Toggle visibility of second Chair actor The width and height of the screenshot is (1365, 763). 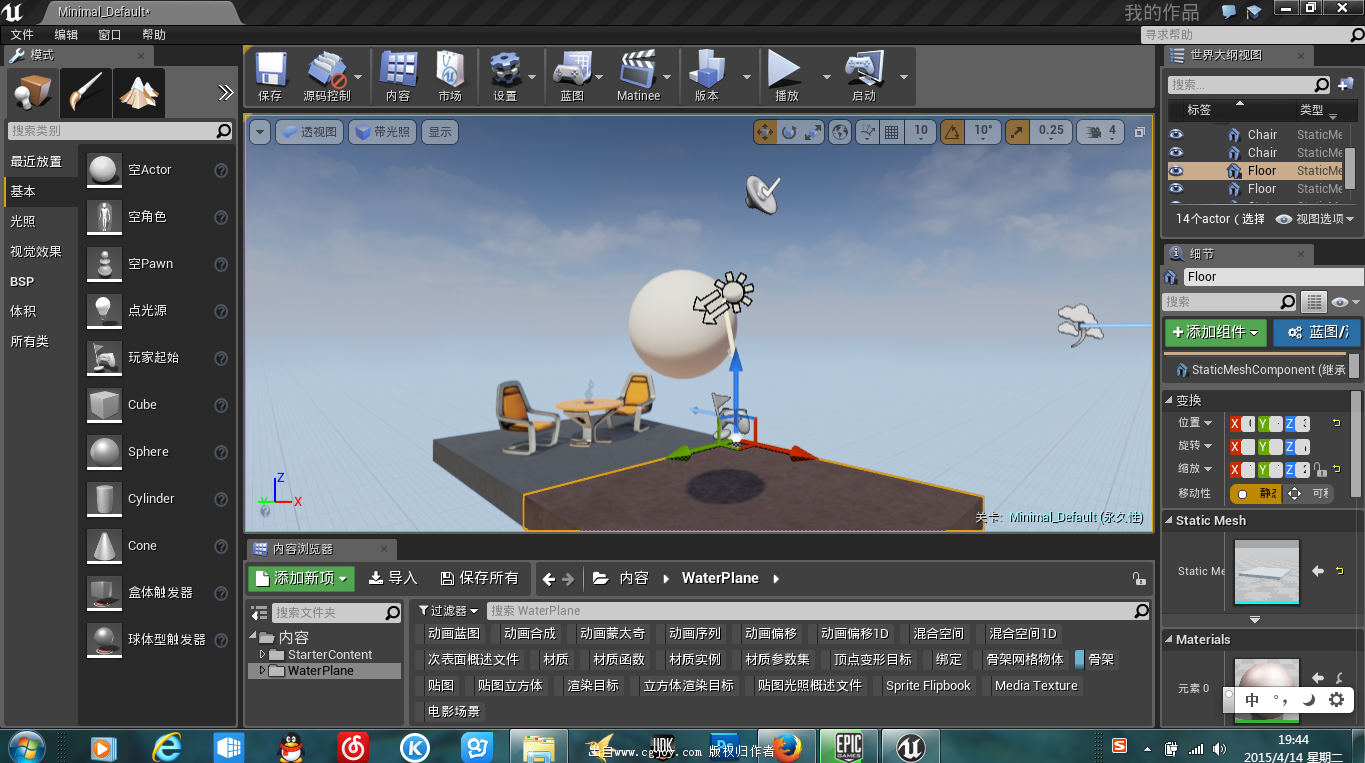(1176, 153)
